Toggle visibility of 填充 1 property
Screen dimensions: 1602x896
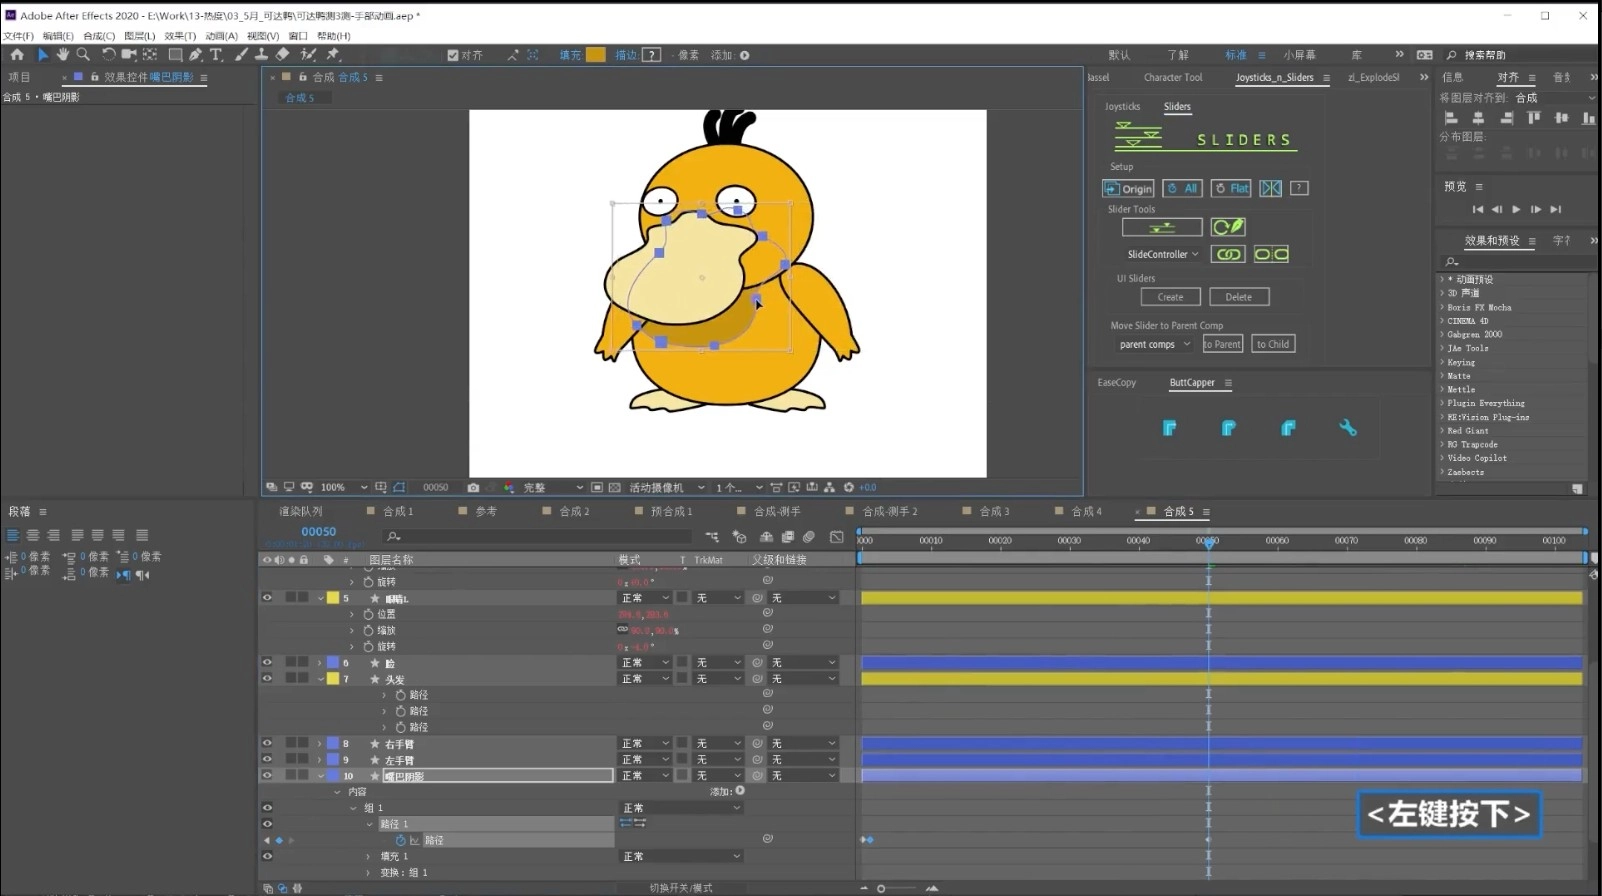pyautogui.click(x=267, y=857)
